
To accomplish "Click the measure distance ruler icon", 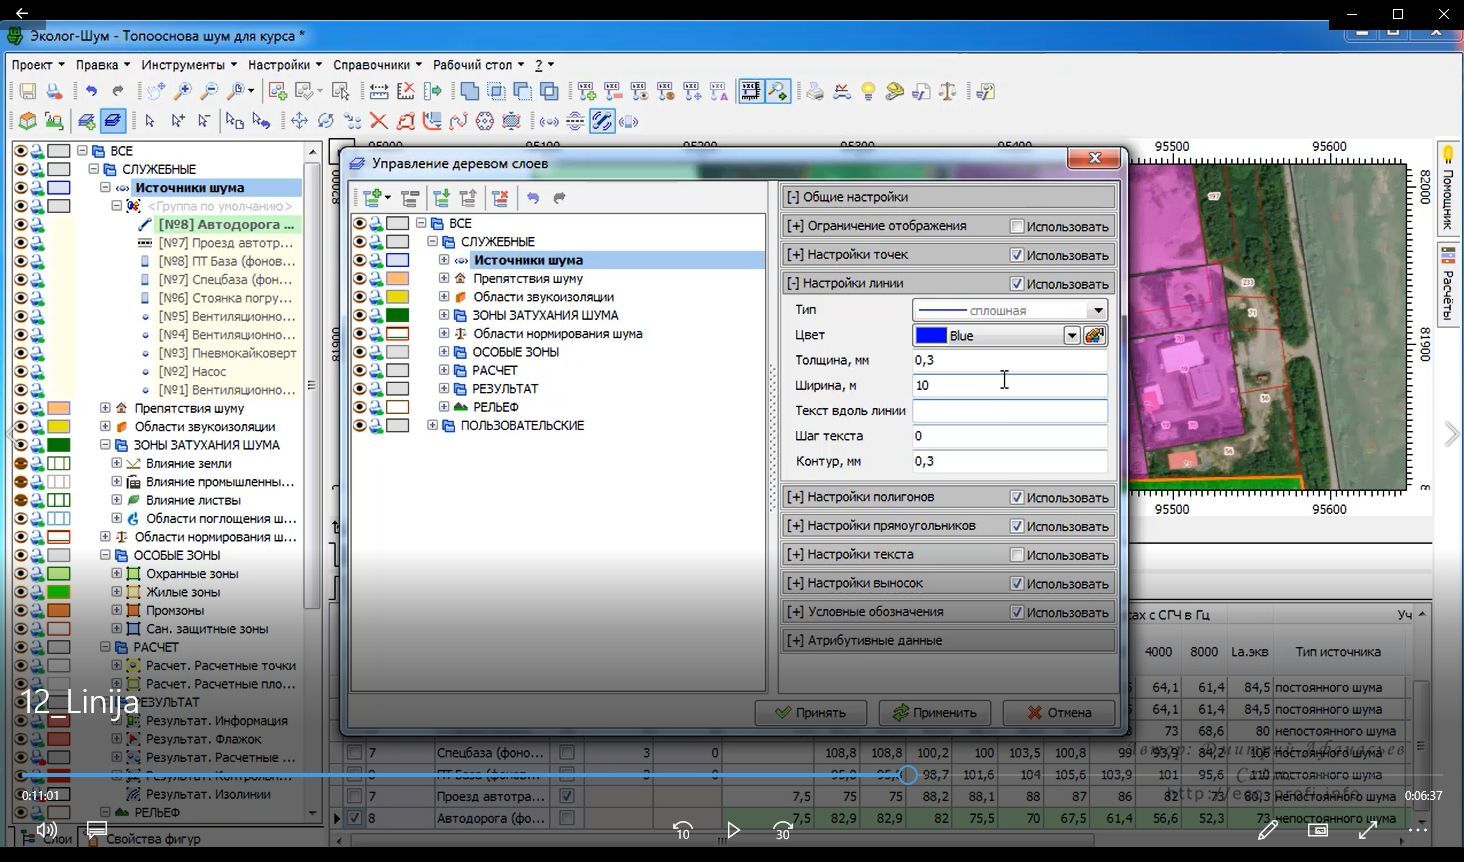I will 379,92.
